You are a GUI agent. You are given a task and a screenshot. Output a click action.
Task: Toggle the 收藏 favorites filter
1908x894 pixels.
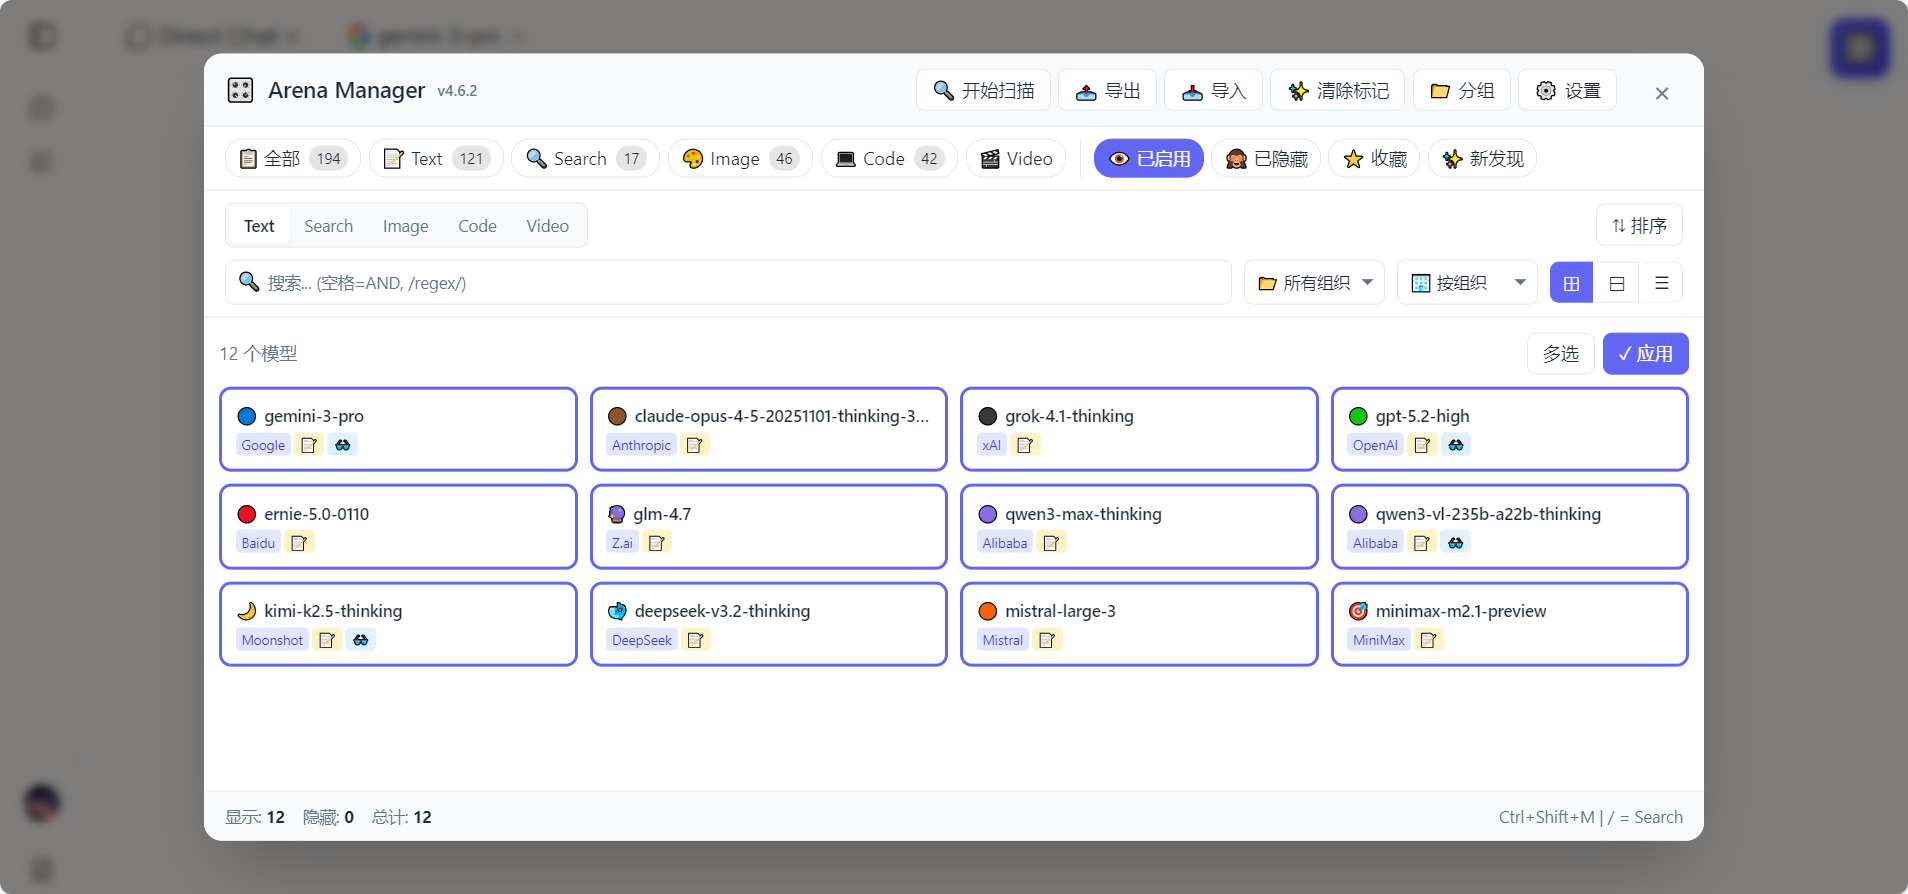click(1374, 158)
